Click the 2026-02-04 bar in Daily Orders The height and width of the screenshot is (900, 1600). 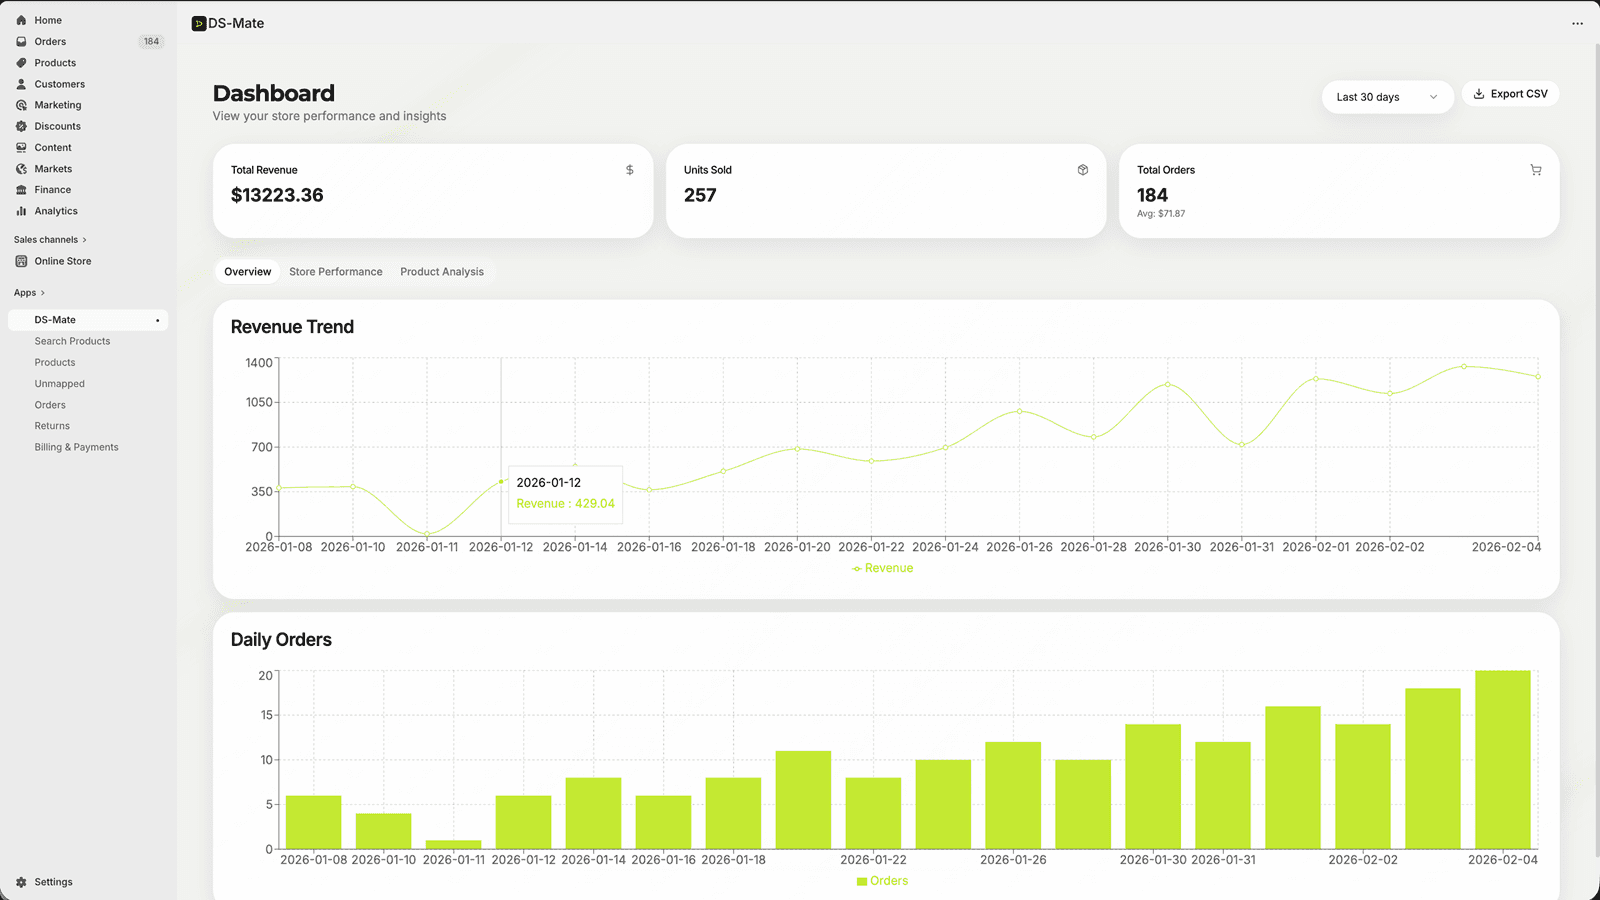1502,760
